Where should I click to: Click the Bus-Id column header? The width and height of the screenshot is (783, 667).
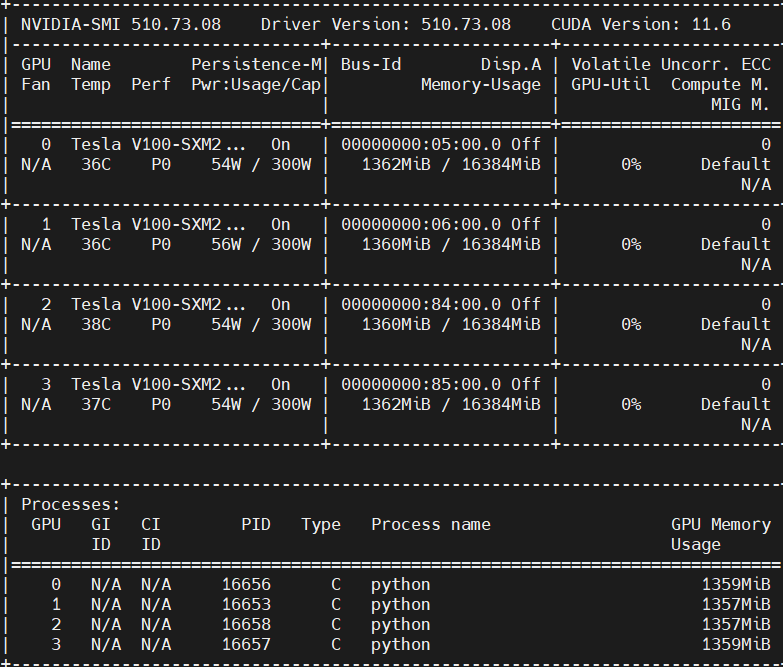point(371,64)
